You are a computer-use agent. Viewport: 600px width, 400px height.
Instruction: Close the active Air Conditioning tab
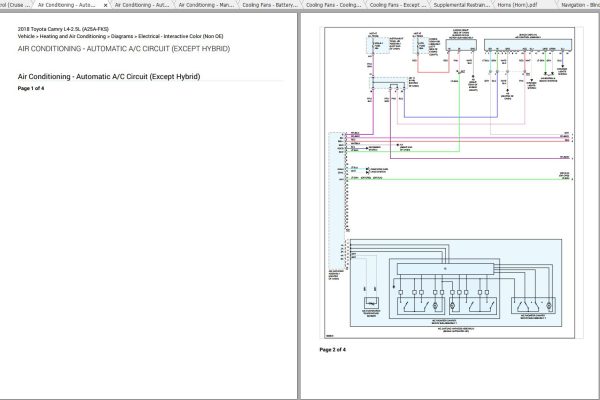tap(105, 5)
